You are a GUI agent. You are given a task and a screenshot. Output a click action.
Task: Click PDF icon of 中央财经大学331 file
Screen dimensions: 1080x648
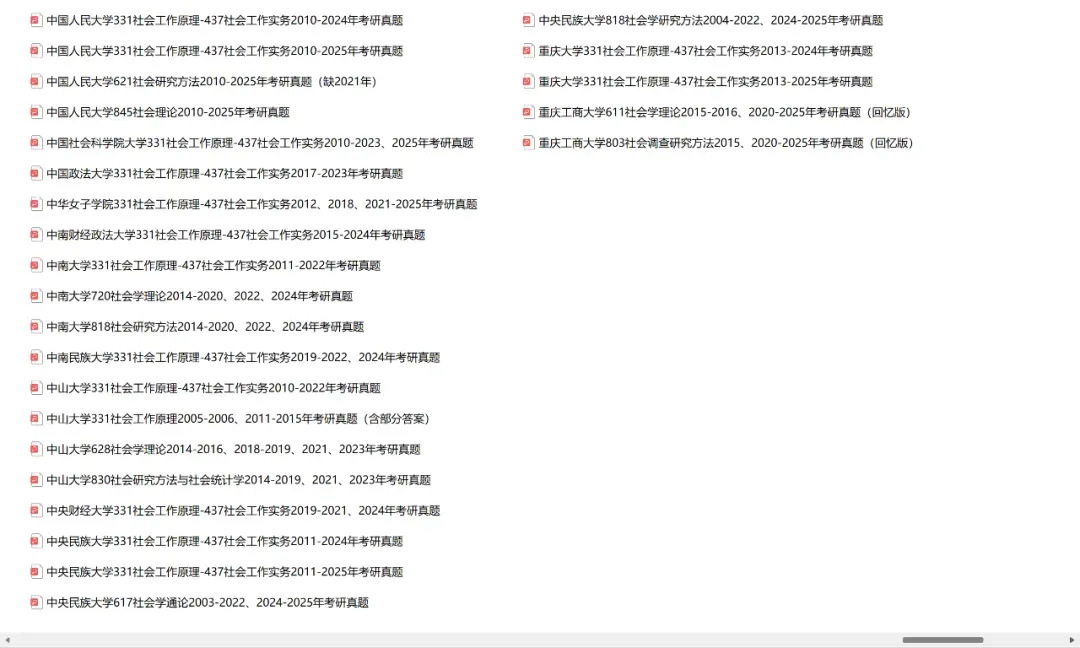[x=36, y=511]
